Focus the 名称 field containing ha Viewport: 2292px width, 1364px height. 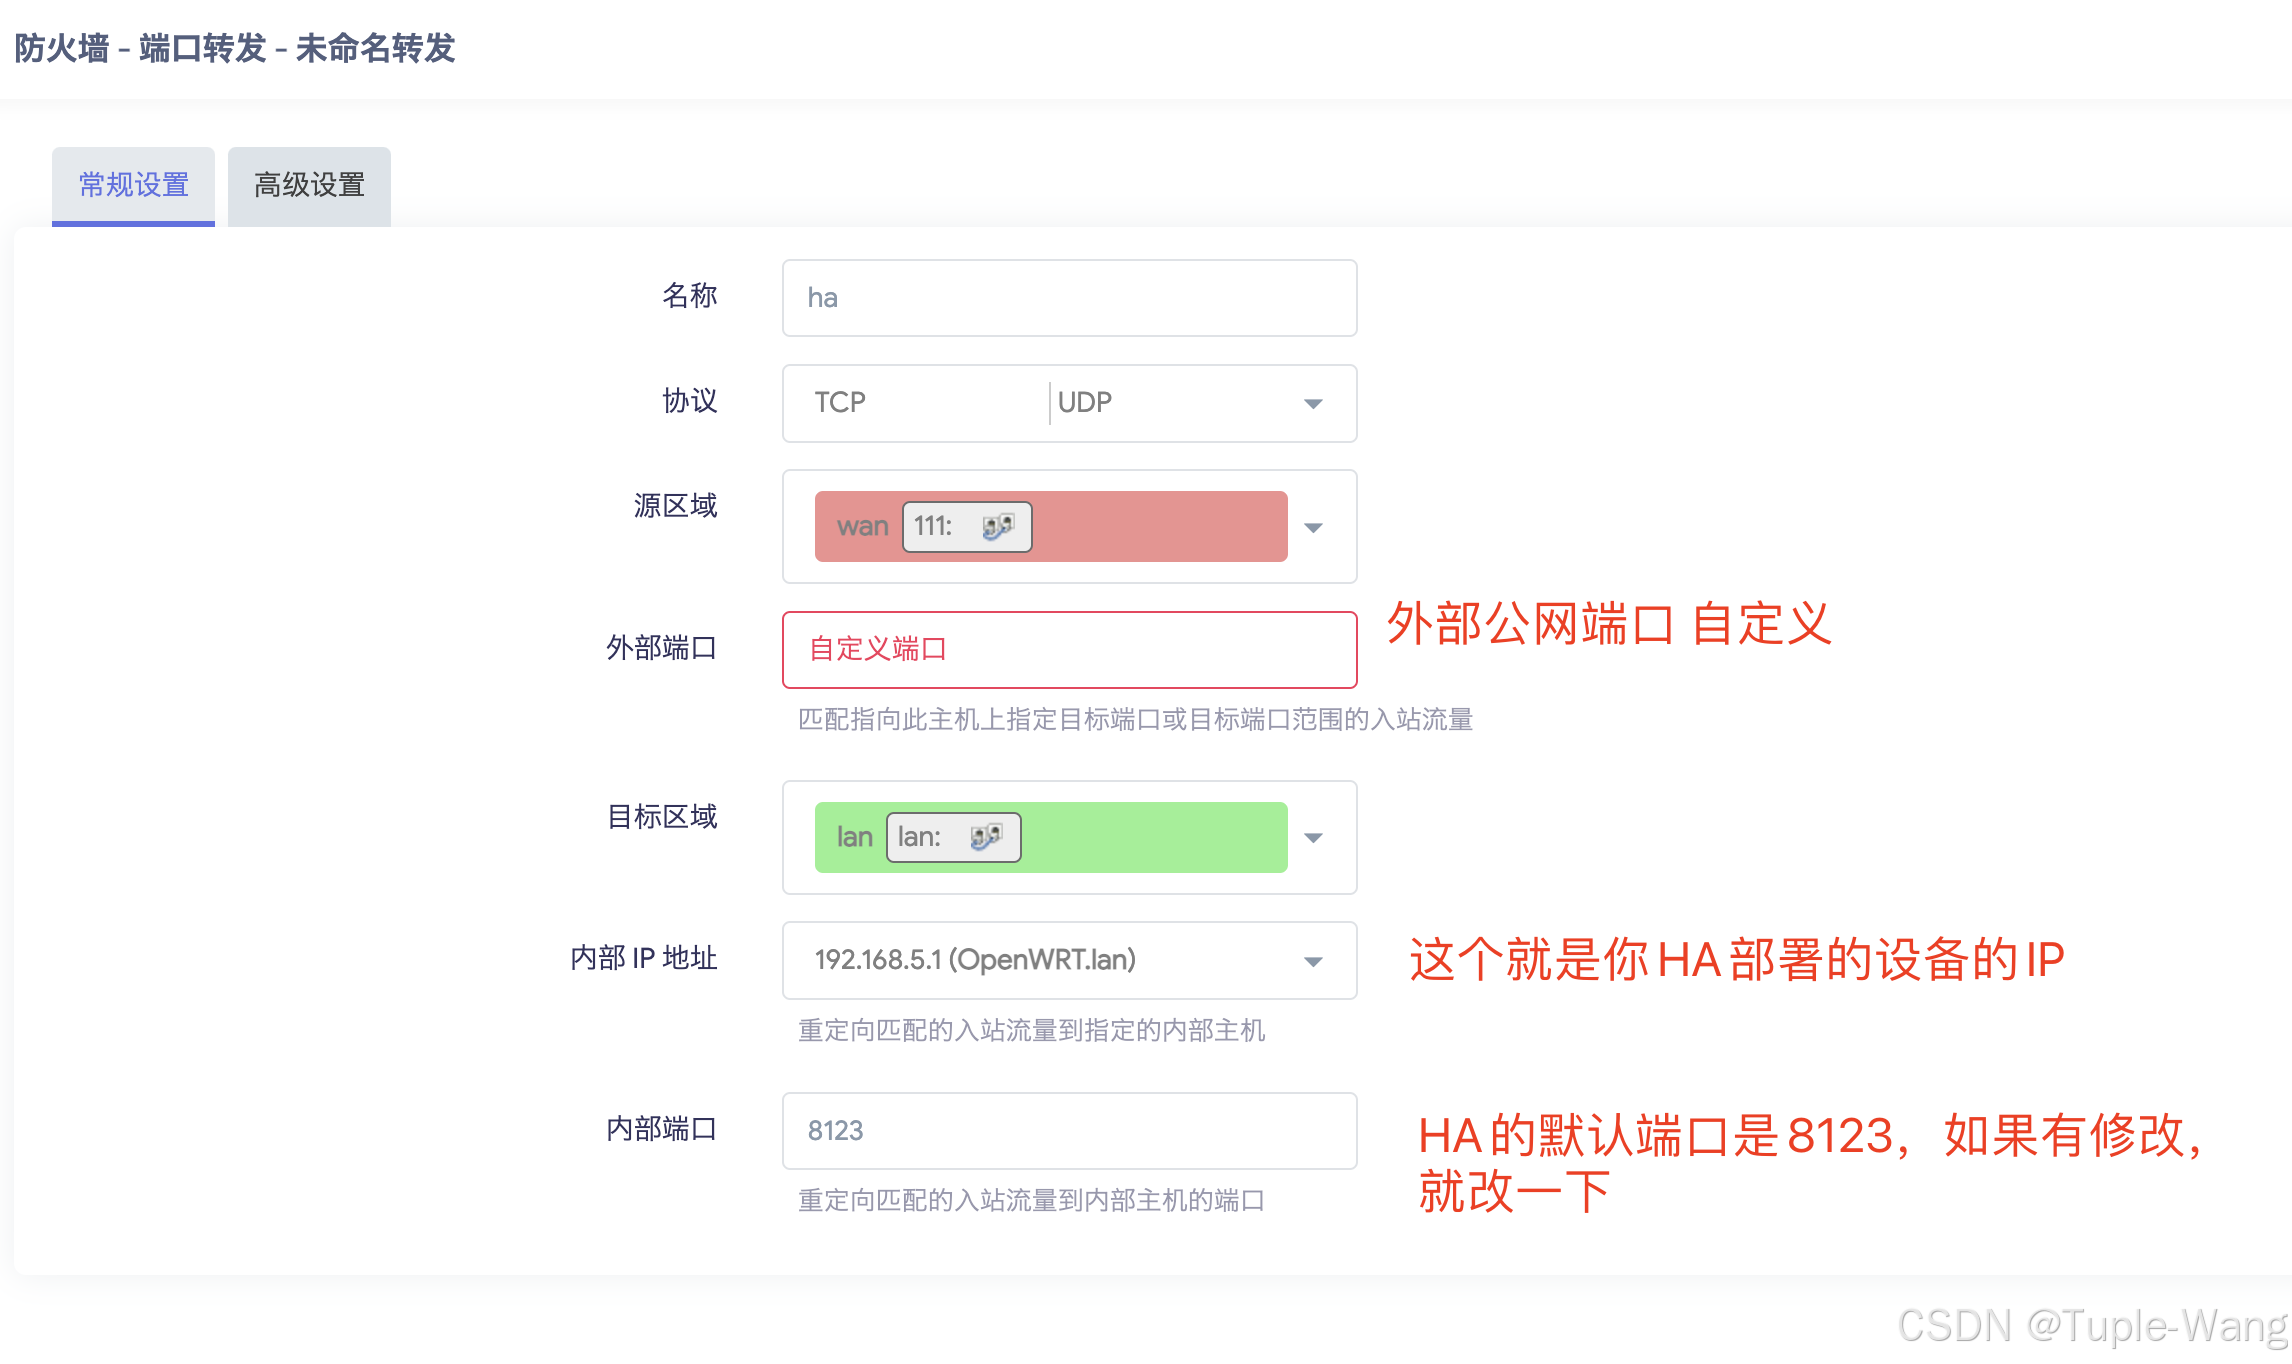coord(1068,298)
